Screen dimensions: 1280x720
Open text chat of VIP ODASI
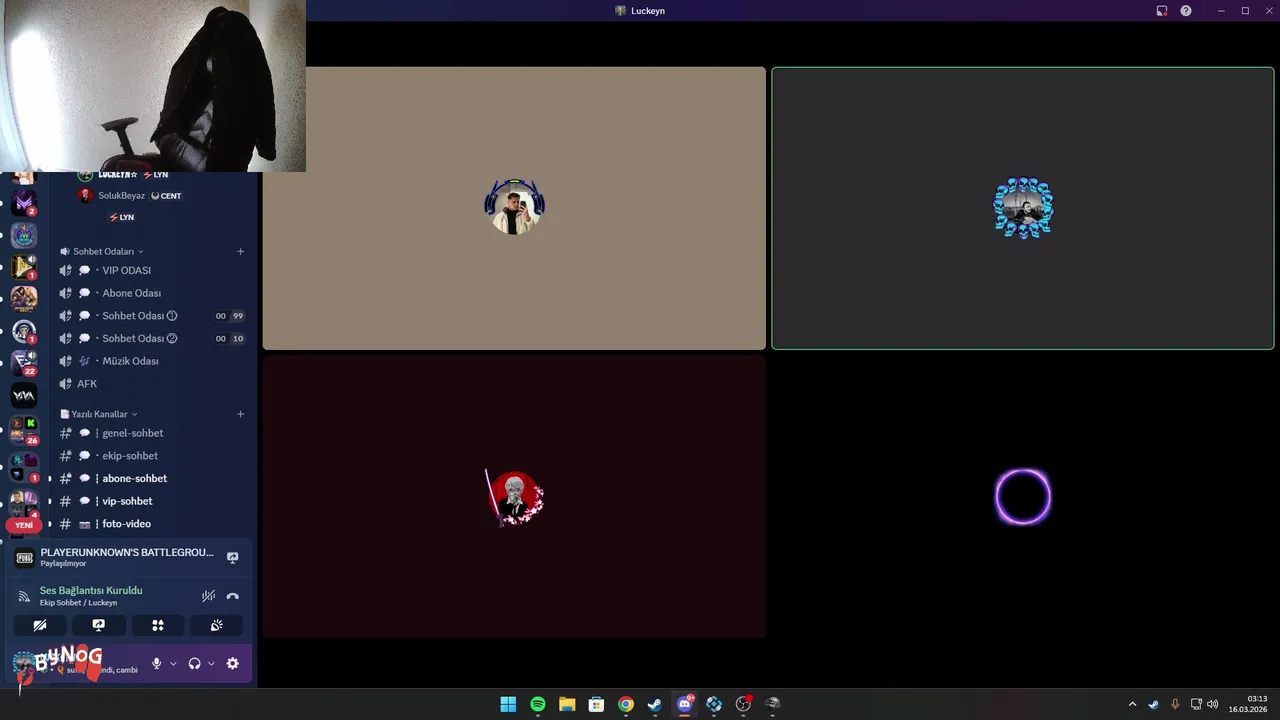tap(85, 270)
